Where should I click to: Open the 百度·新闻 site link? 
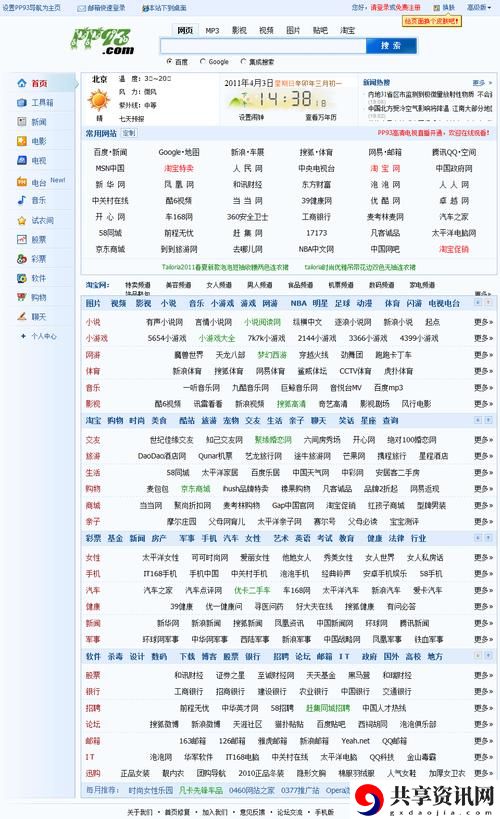click(x=110, y=153)
